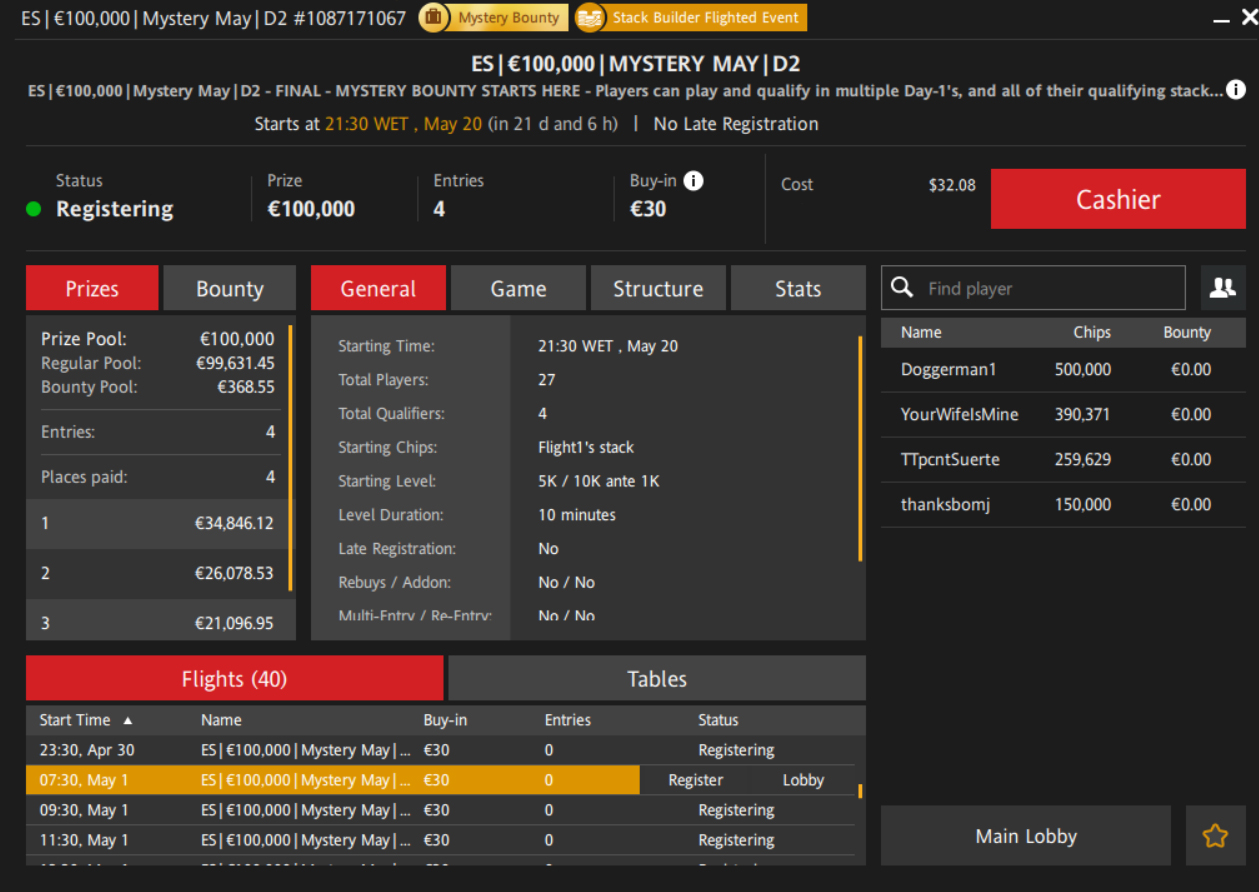
Task: Click the Stack Builder Flighted Event badge
Action: (691, 18)
